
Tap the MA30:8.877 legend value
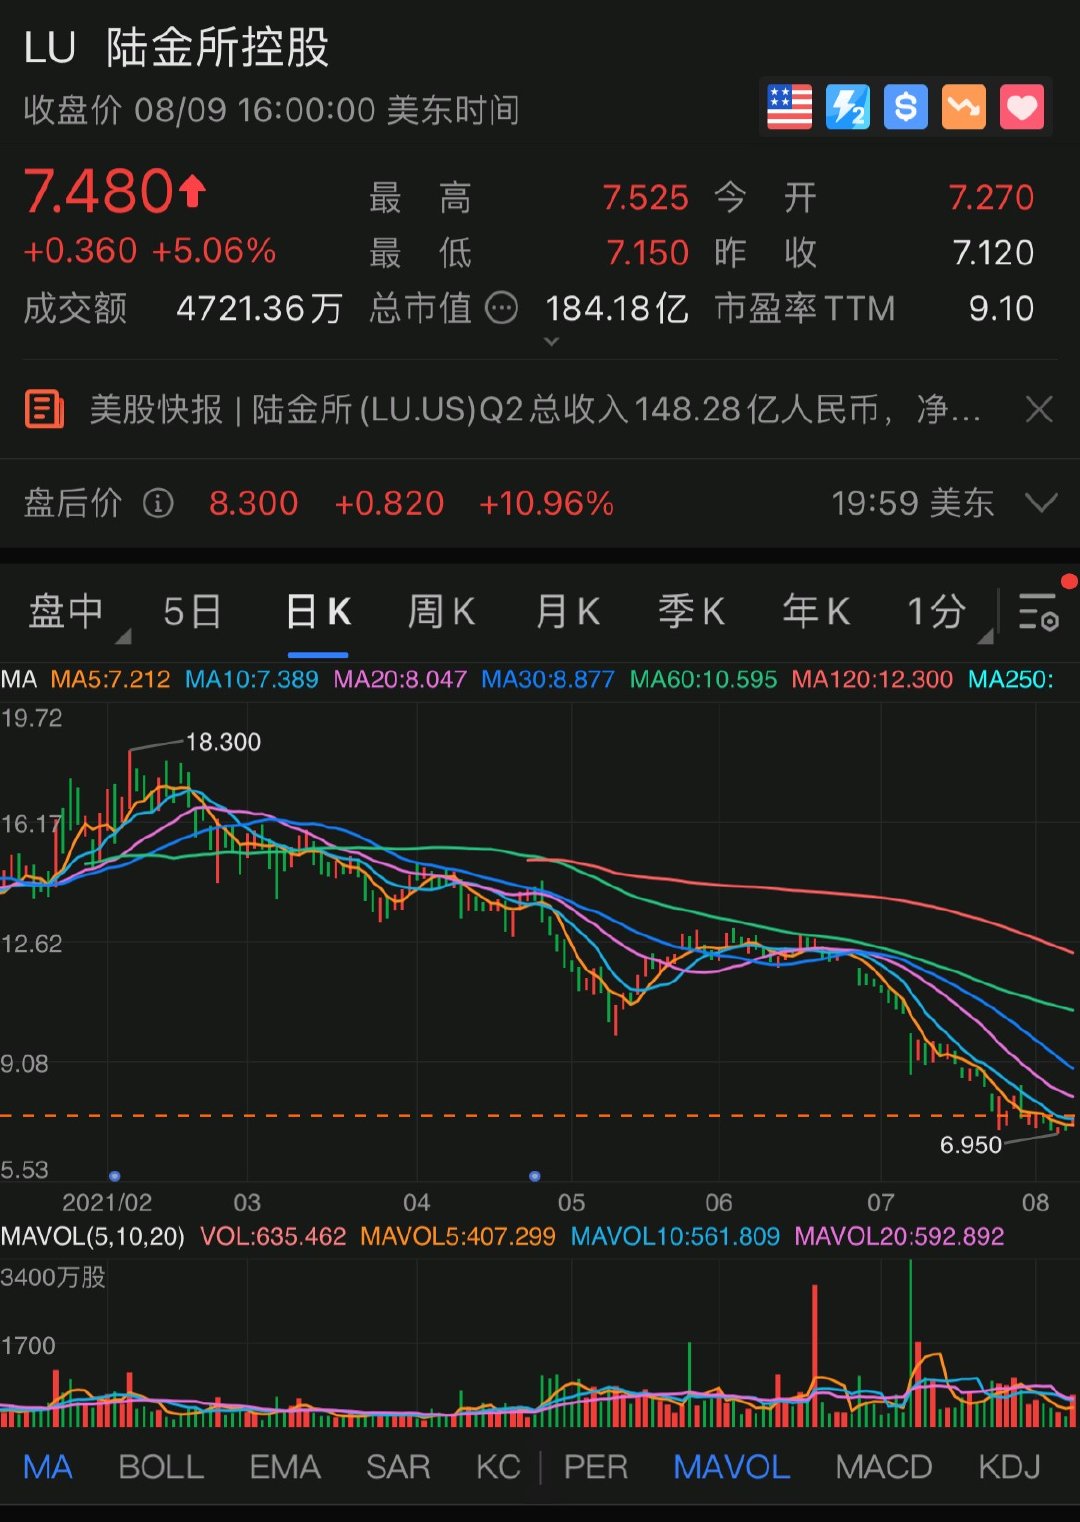548,680
